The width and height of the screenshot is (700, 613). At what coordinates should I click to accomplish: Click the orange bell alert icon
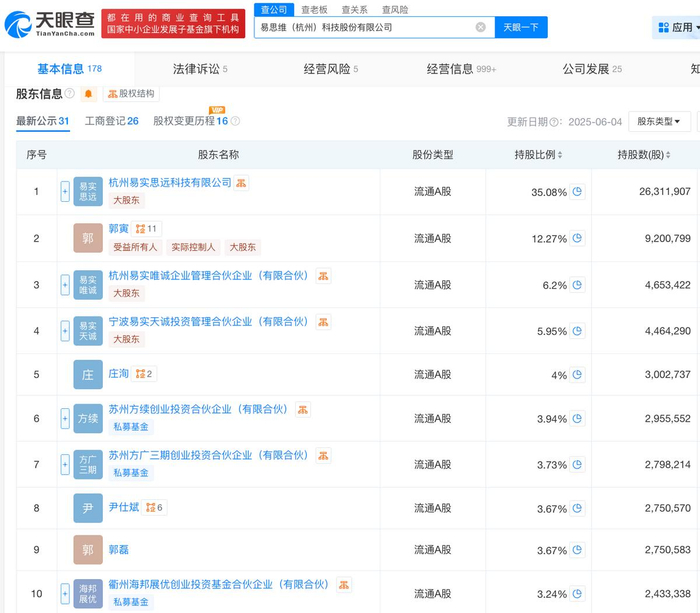[88, 94]
